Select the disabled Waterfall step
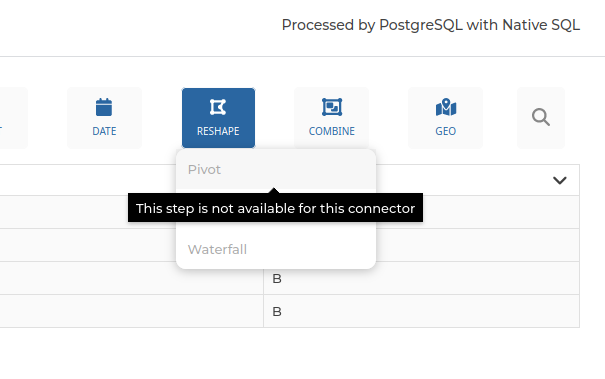This screenshot has height=379, width=605. (276, 249)
